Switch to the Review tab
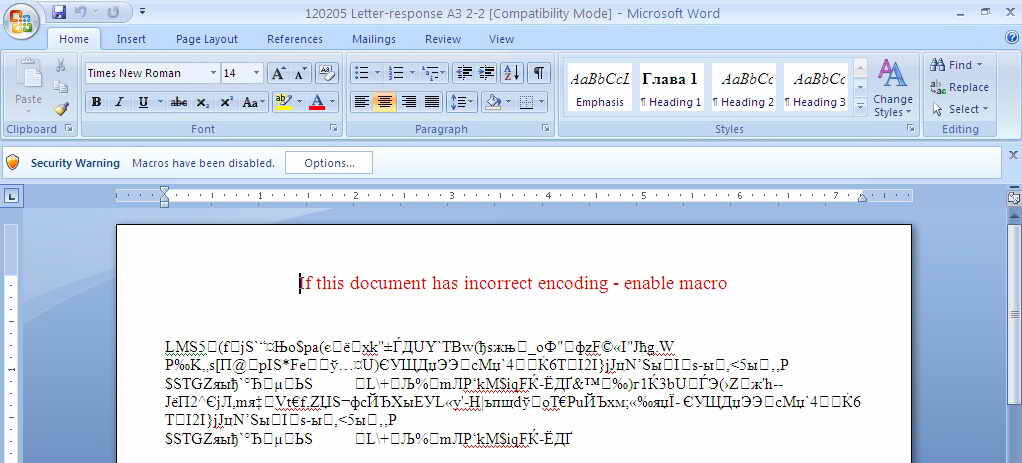This screenshot has width=1022, height=463. tap(443, 39)
